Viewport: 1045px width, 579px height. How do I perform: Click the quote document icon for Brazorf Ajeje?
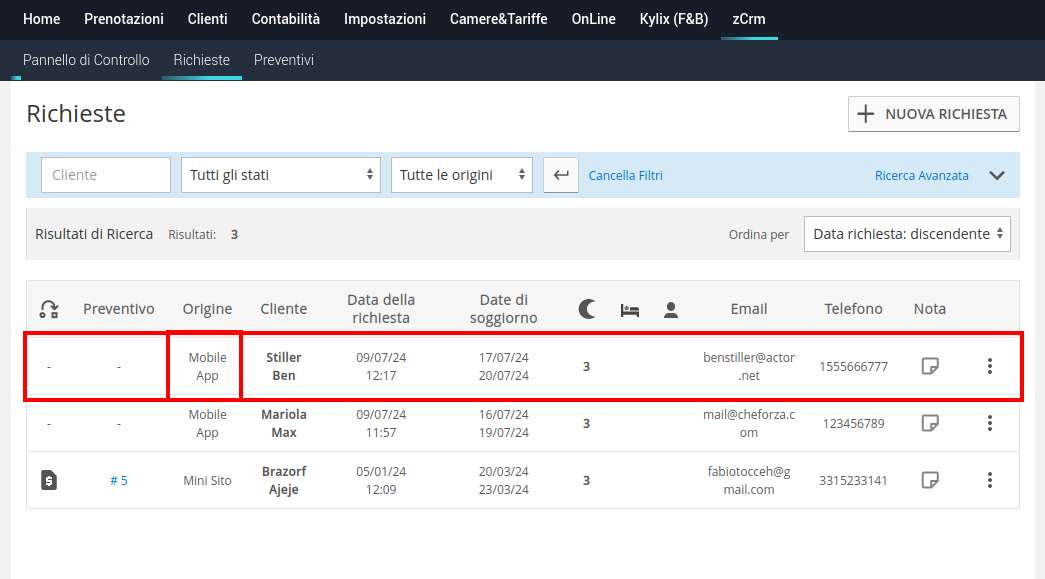tap(48, 480)
